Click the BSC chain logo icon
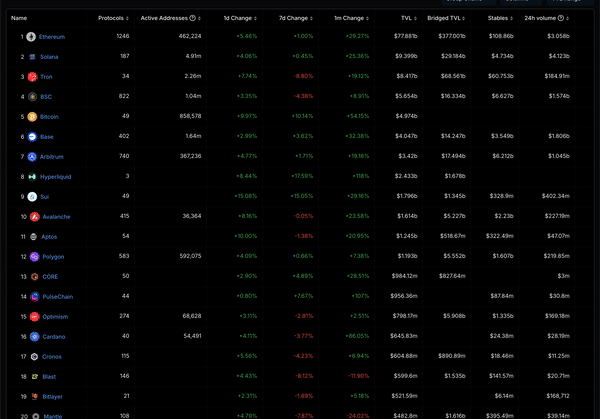 [33, 97]
